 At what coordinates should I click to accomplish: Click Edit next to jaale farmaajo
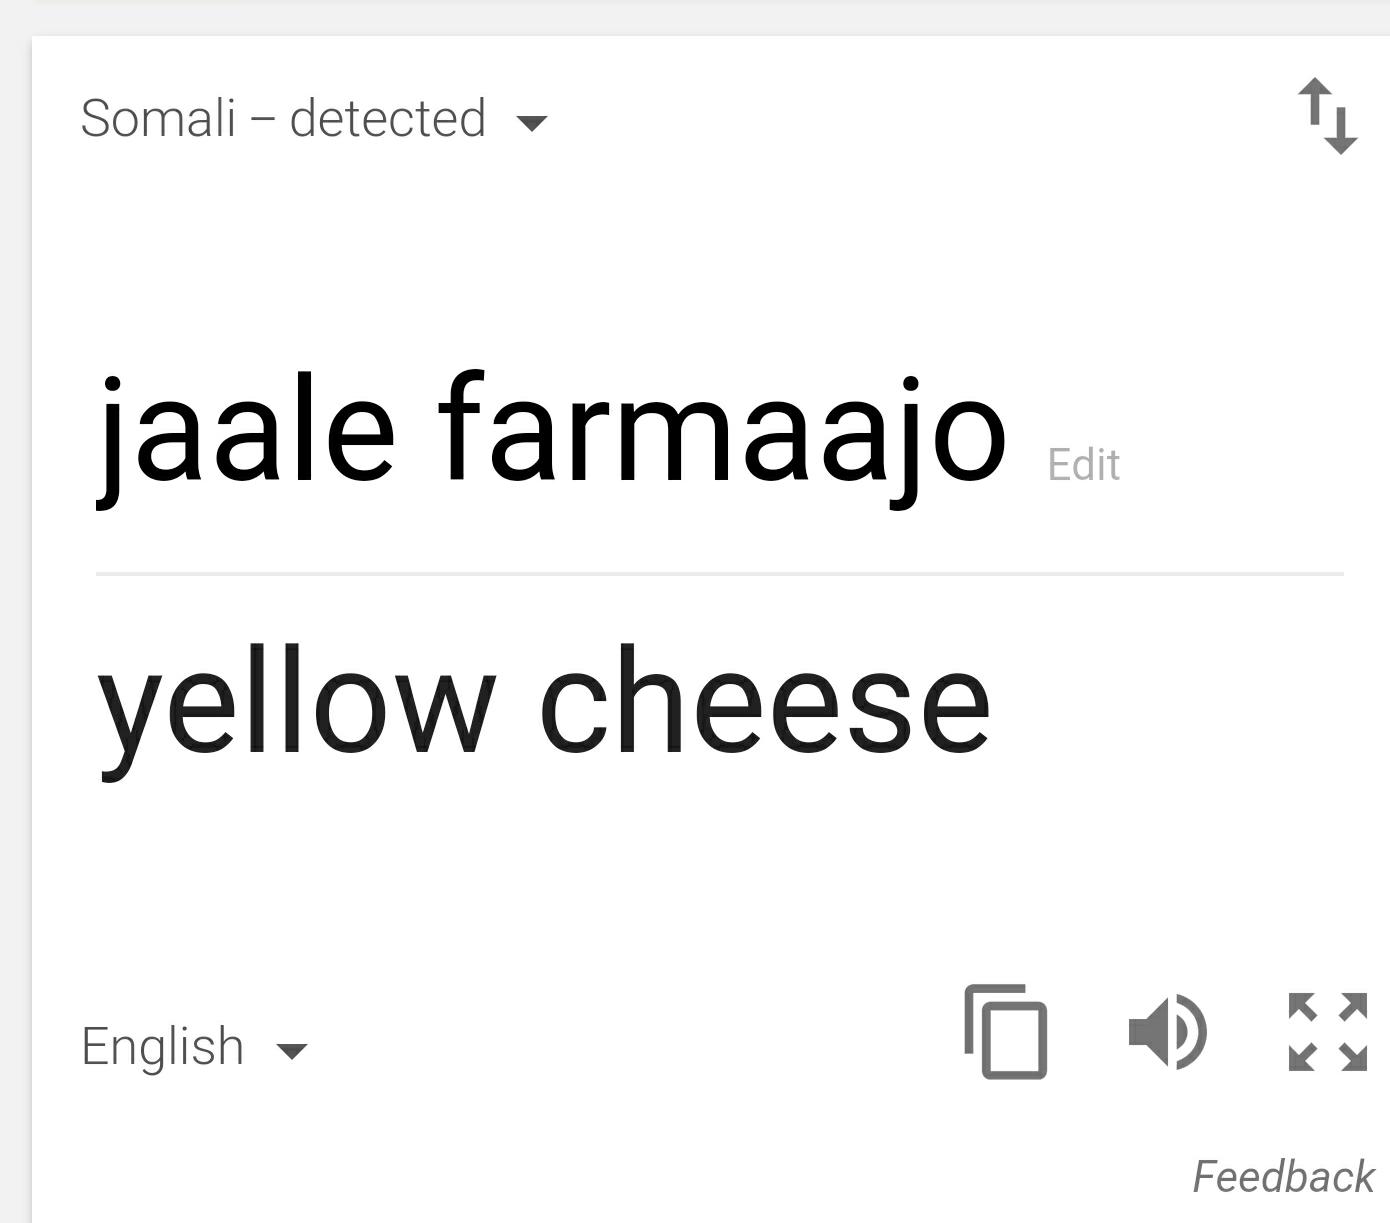(1084, 465)
